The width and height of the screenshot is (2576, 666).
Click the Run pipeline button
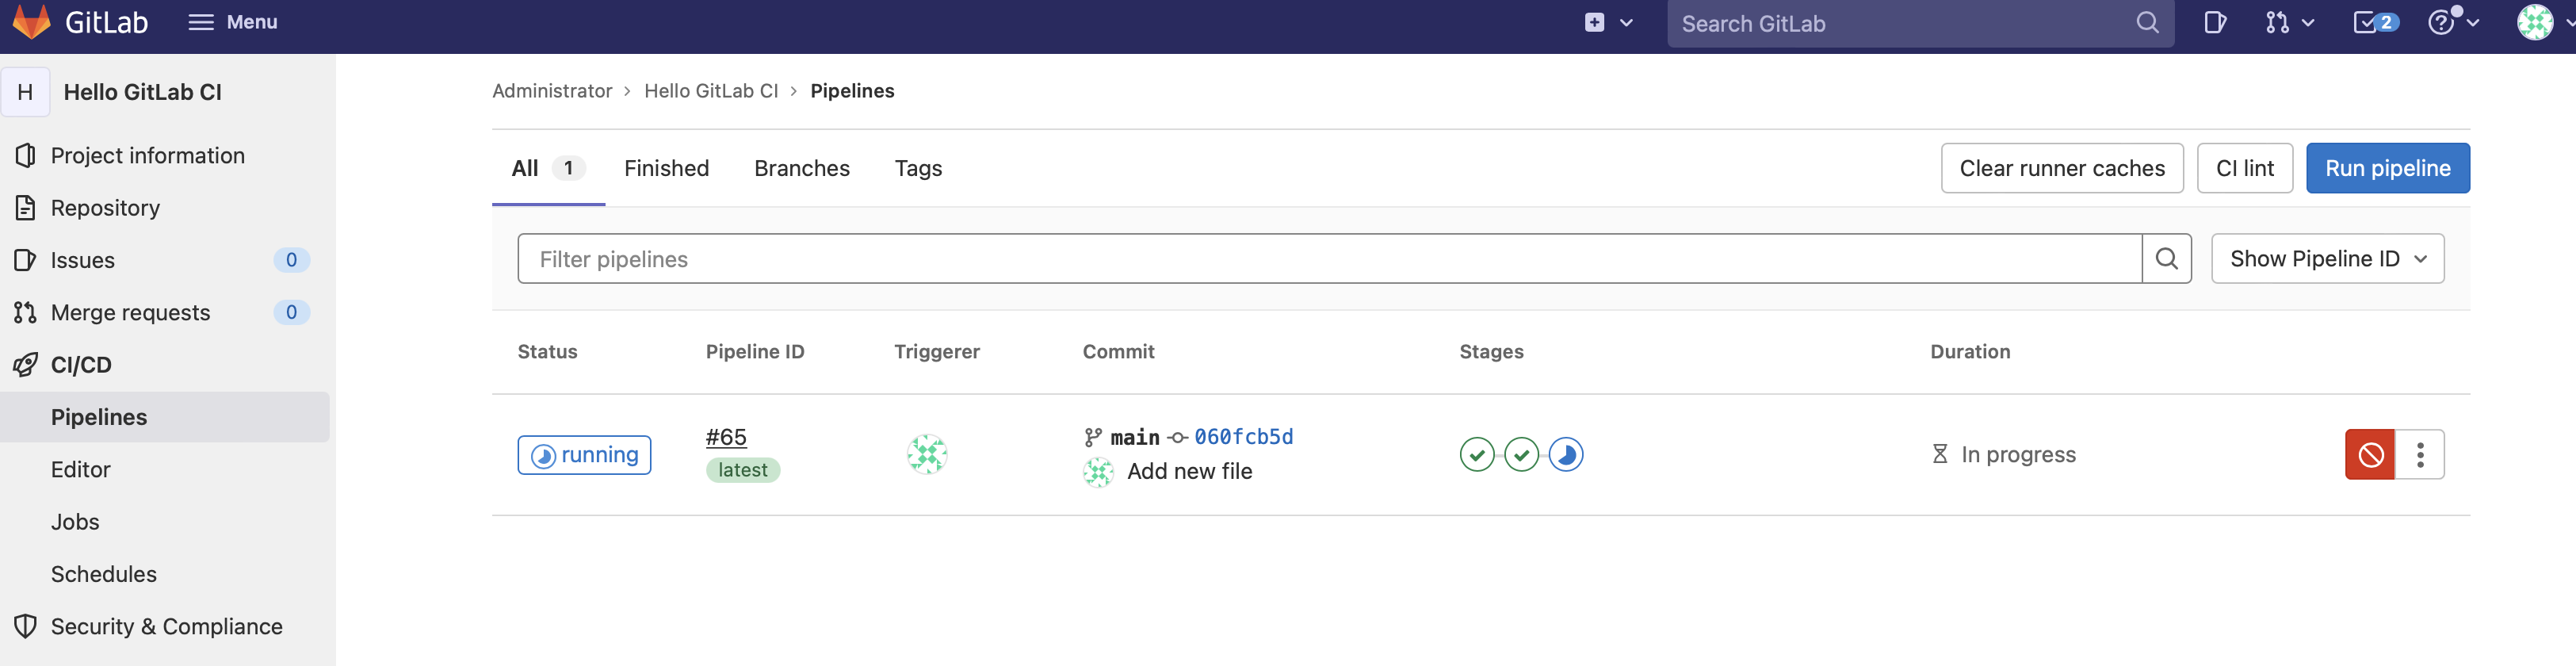tap(2387, 168)
